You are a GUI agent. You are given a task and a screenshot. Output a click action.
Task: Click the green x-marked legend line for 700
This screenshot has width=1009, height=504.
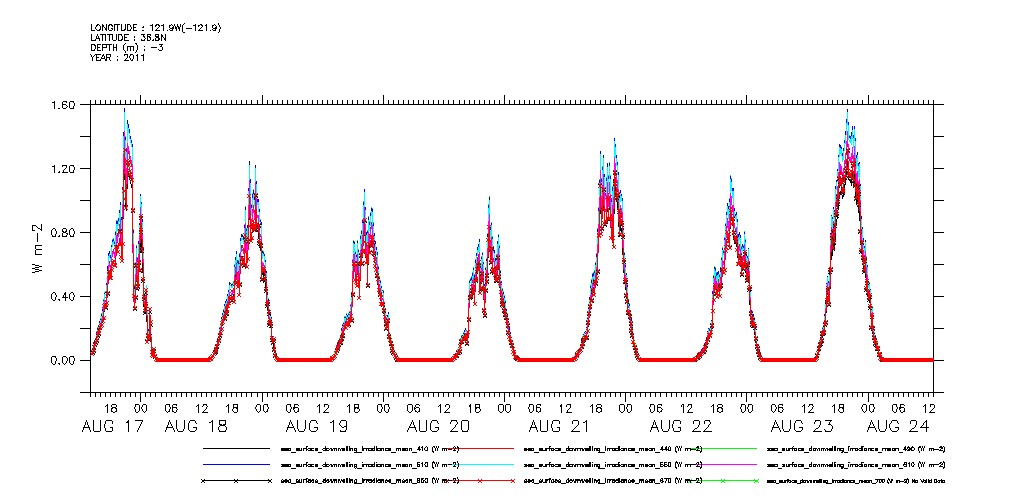(x=723, y=481)
